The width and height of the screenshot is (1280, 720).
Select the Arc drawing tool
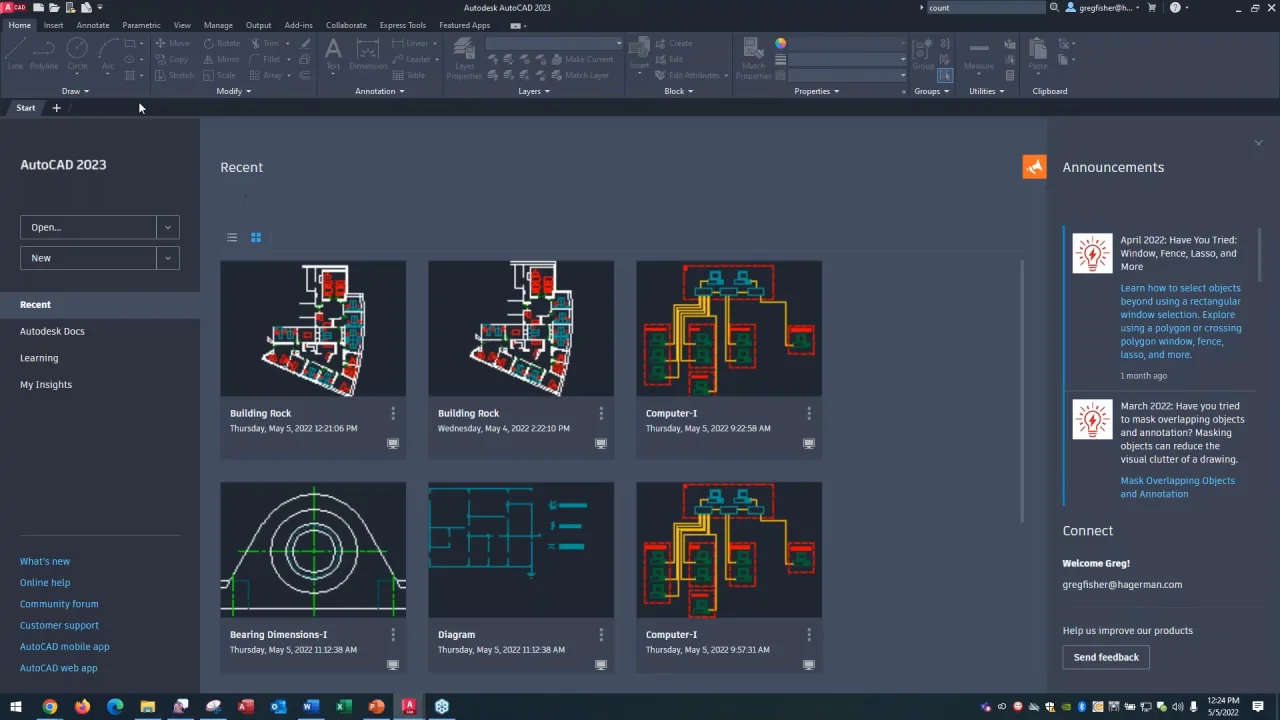[x=108, y=54]
